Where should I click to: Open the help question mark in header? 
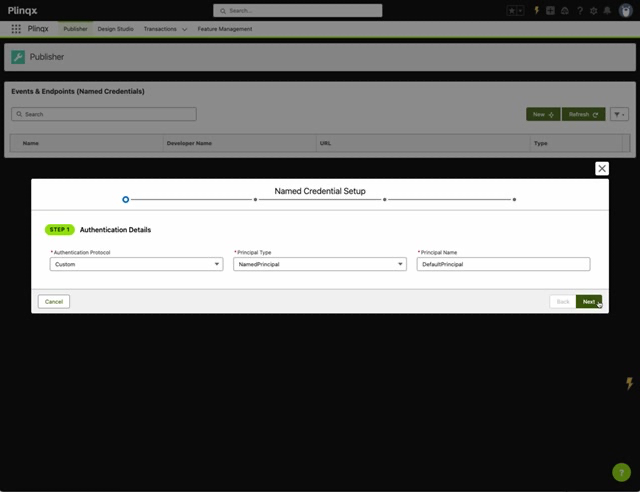pos(580,11)
